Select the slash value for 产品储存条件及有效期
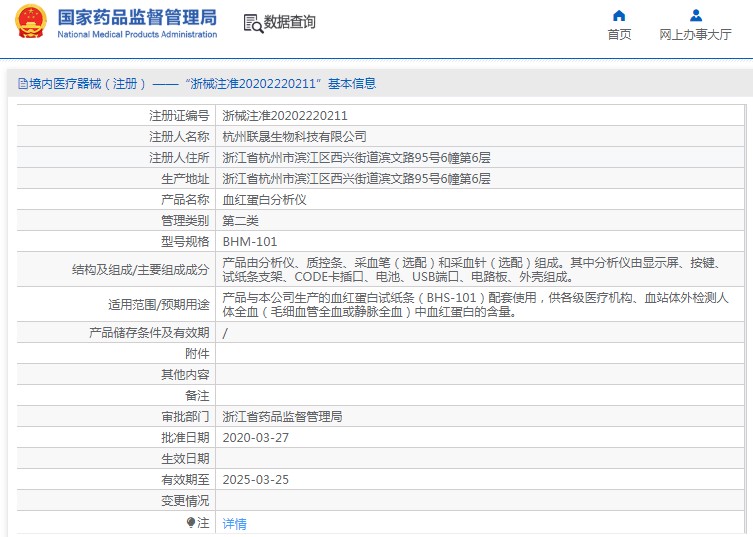The width and height of the screenshot is (753, 537). [225, 333]
